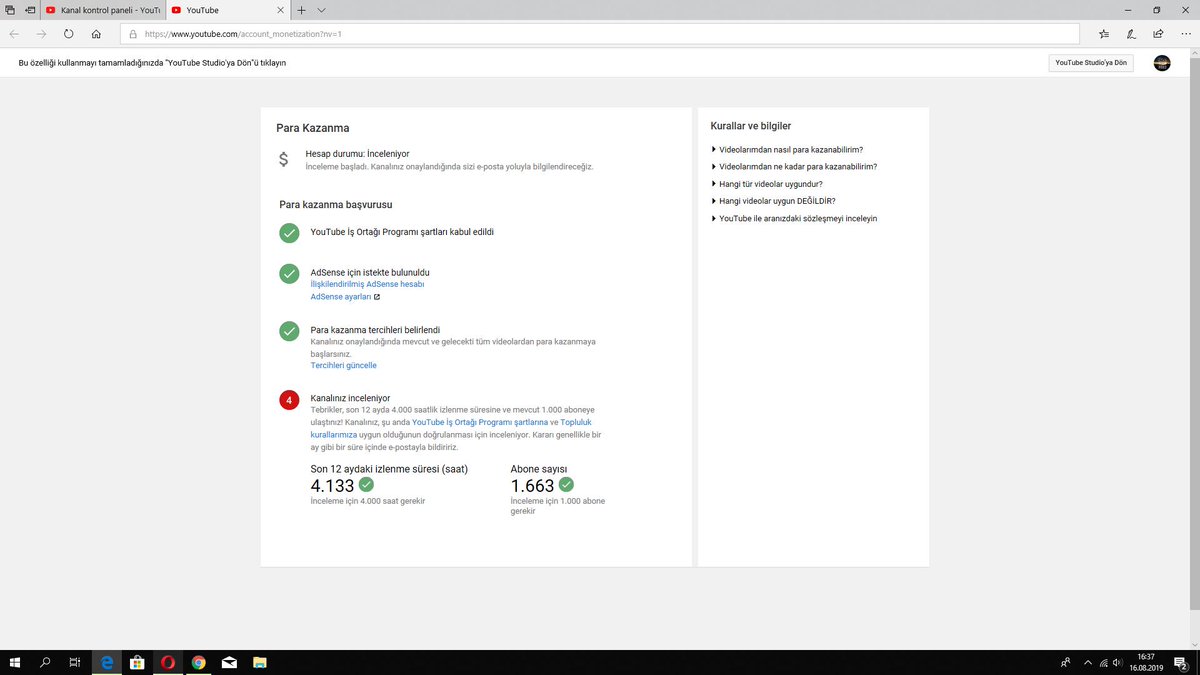
Task: Open the clock showing 16:37
Action: [x=1146, y=662]
